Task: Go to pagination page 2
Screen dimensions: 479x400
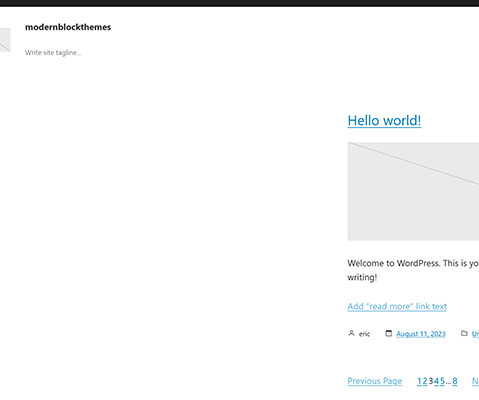Action: click(x=425, y=381)
